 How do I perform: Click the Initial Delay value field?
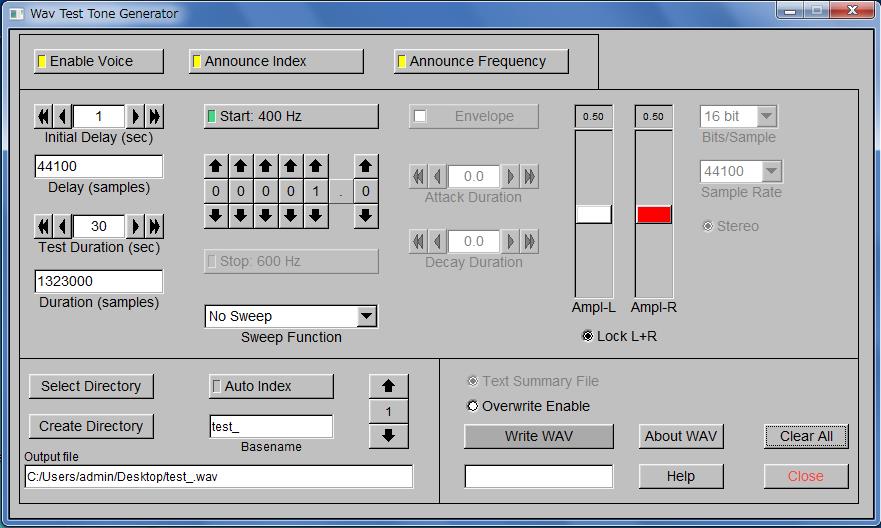coord(99,116)
